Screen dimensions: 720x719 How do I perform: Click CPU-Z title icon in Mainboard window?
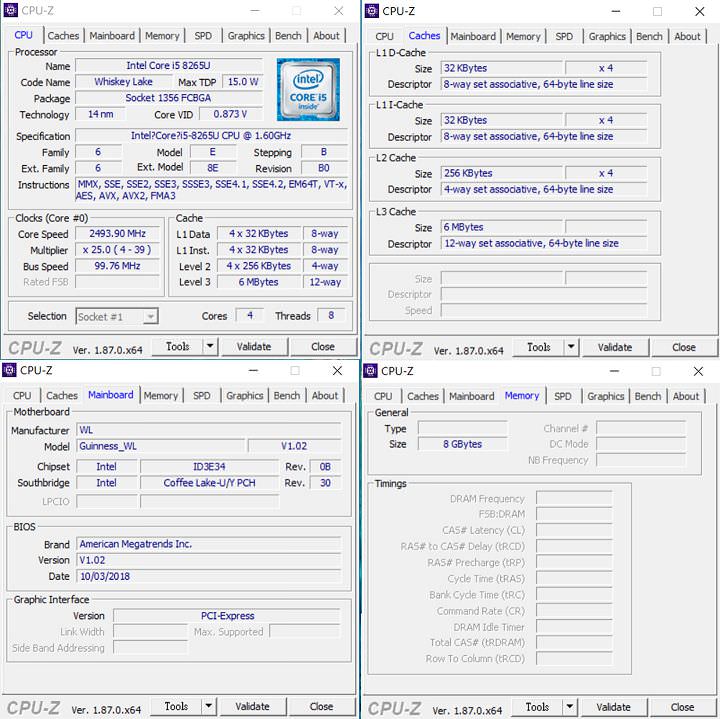[10, 370]
